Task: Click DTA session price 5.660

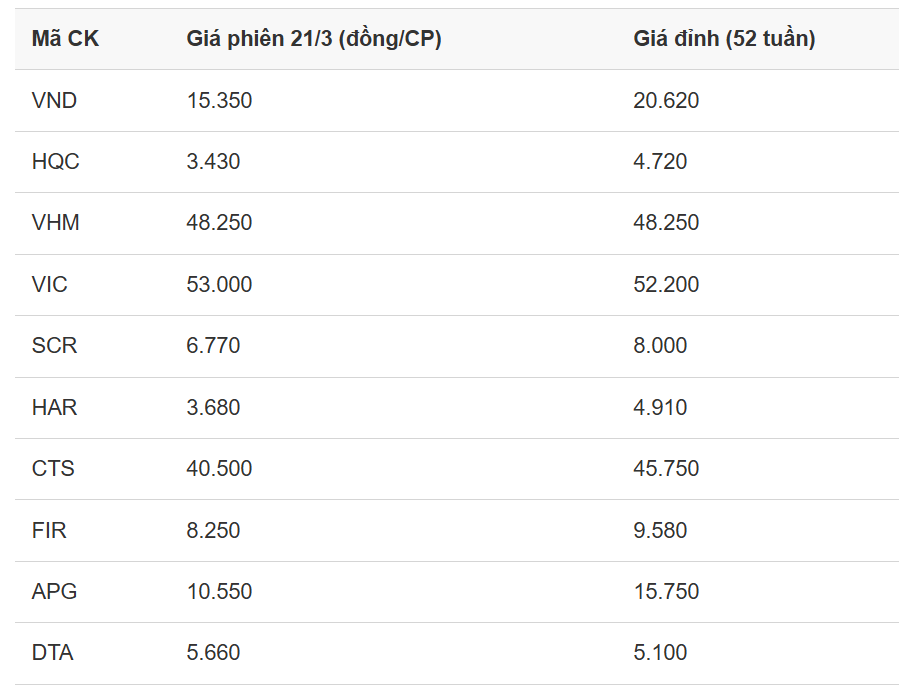Action: pyautogui.click(x=213, y=653)
